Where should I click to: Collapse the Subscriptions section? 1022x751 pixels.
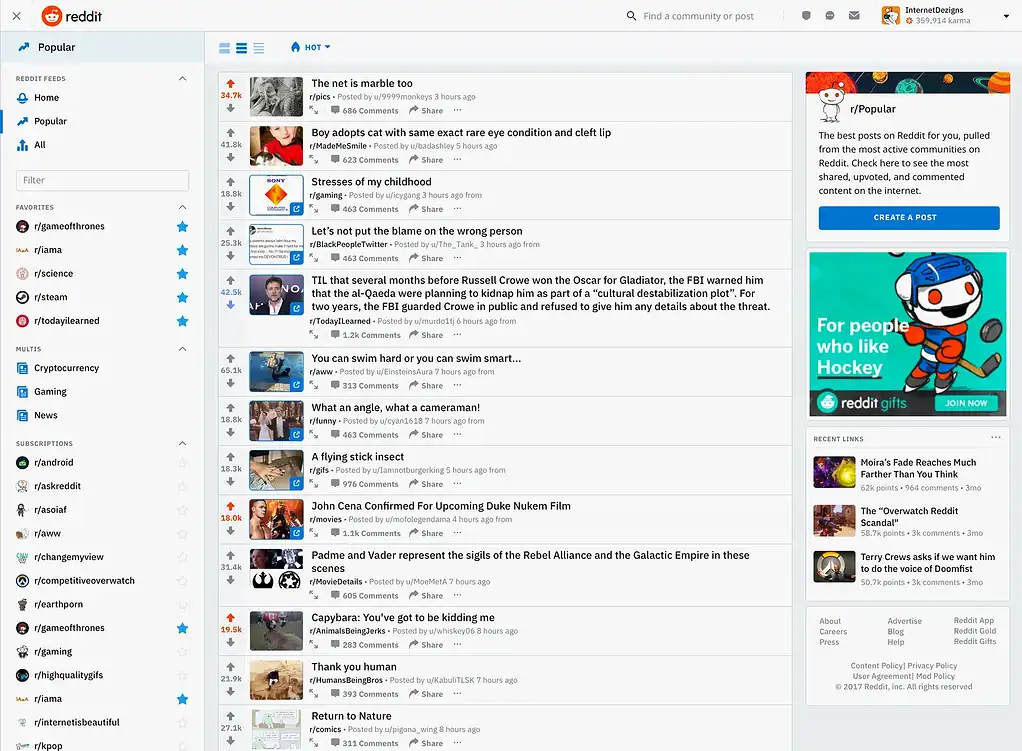pyautogui.click(x=182, y=443)
